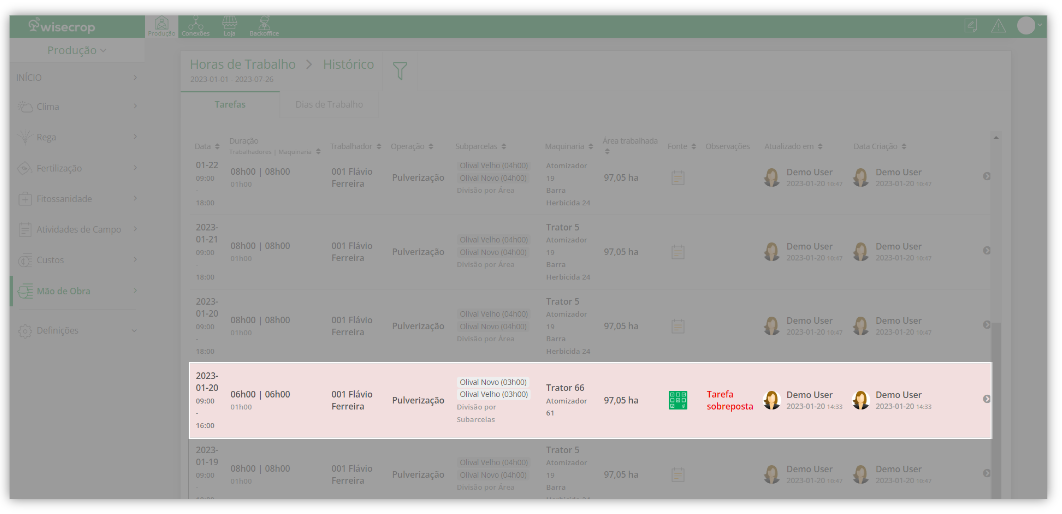Open details arrow of 2023-01-21 row

[987, 251]
